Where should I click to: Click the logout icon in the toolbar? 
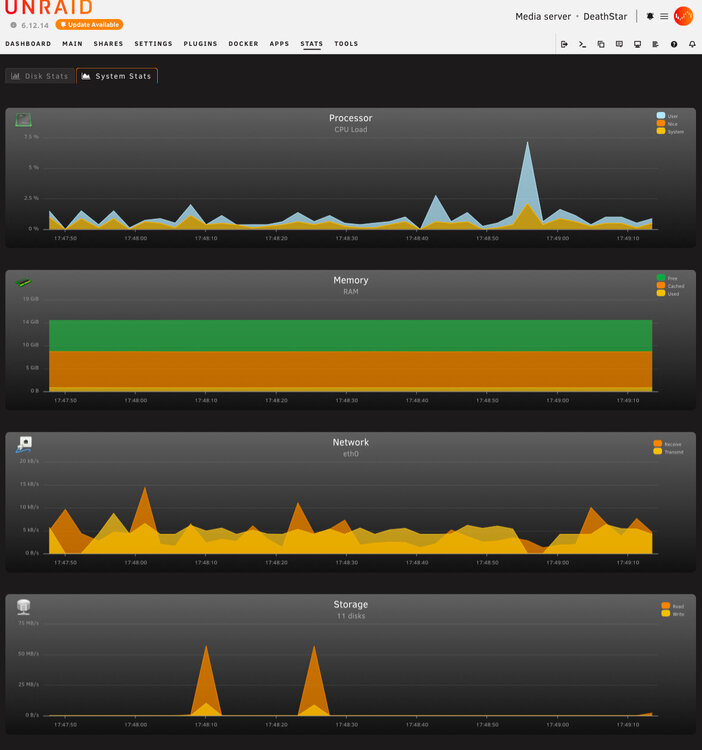(564, 44)
